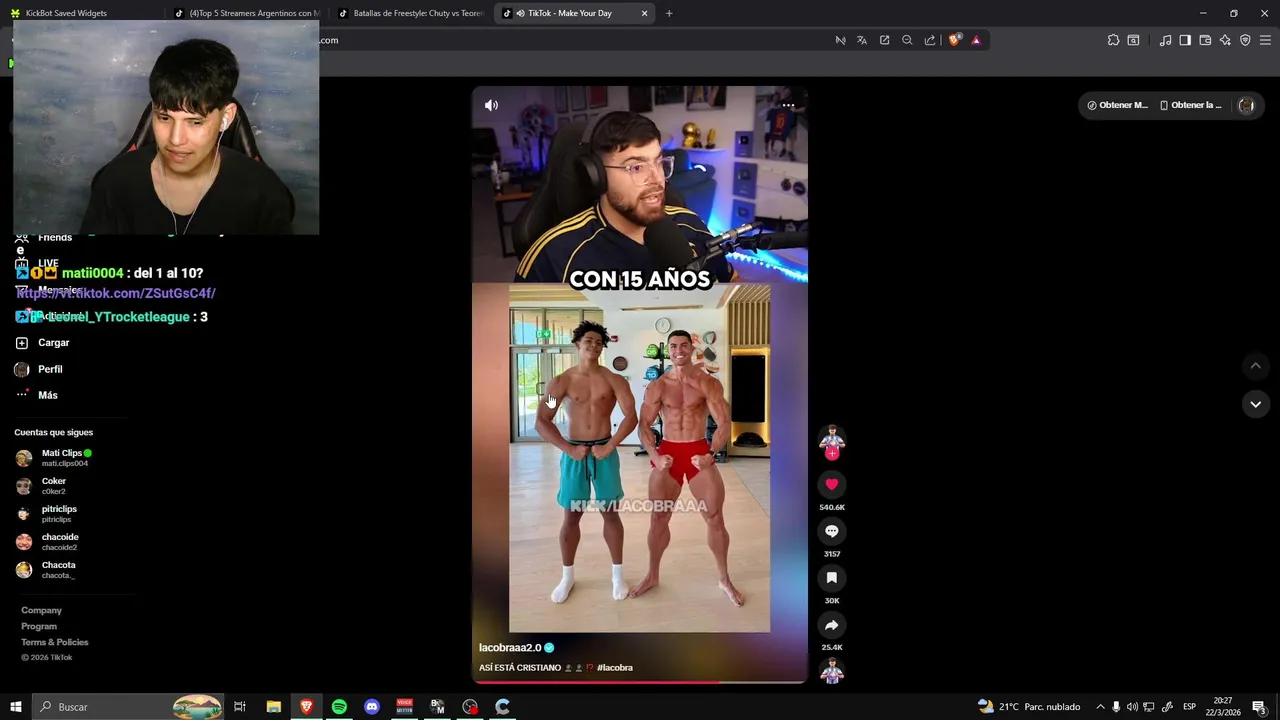Open the Brave VPN shield icon
Screen dimensions: 1280x720
pyautogui.click(x=1245, y=40)
